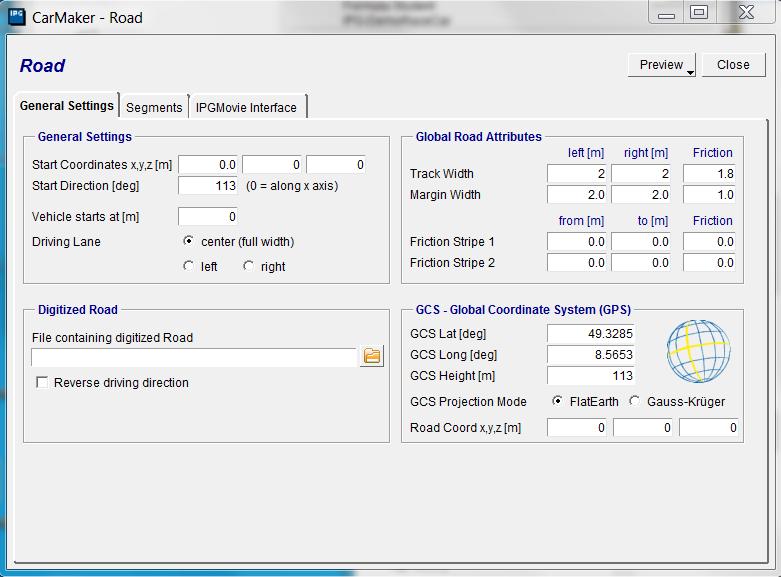Click 'File containing digitized Road' label
The height and width of the screenshot is (577, 781).
(x=112, y=337)
